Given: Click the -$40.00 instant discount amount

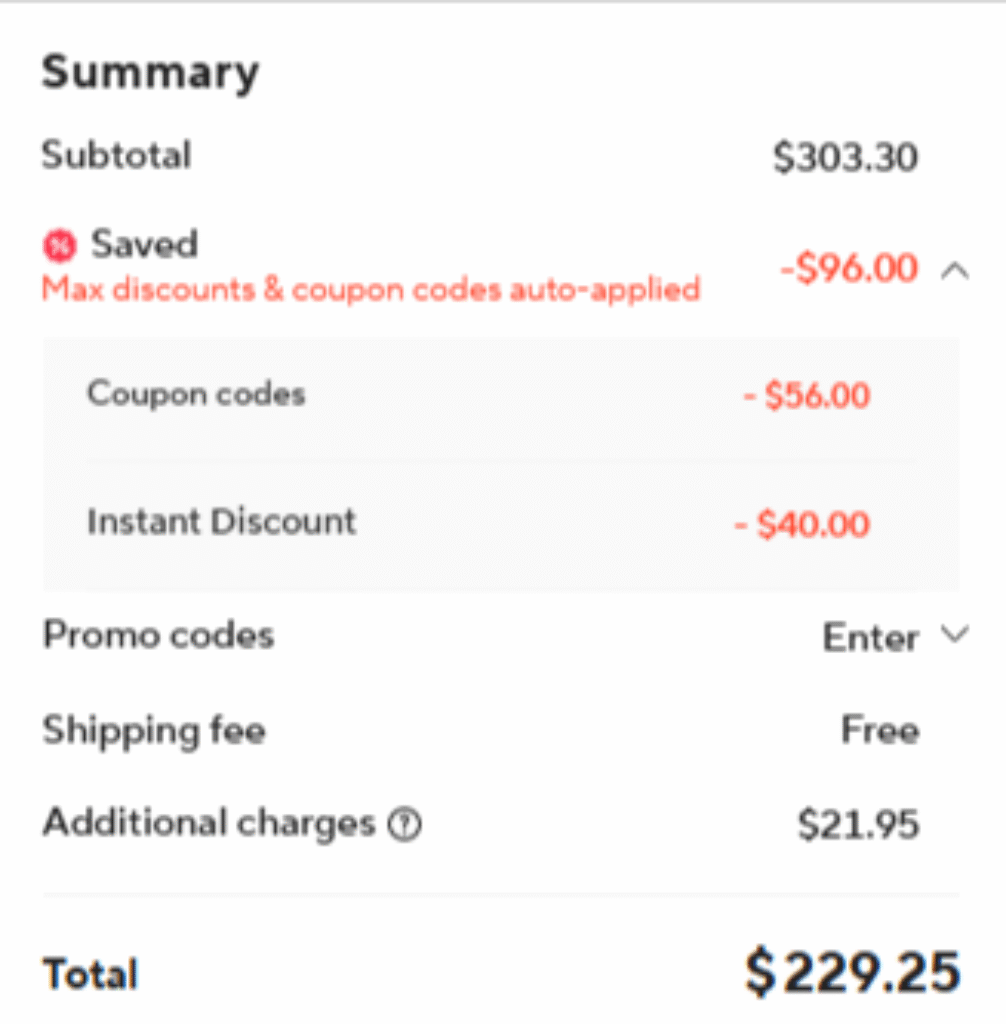Looking at the screenshot, I should (x=802, y=524).
